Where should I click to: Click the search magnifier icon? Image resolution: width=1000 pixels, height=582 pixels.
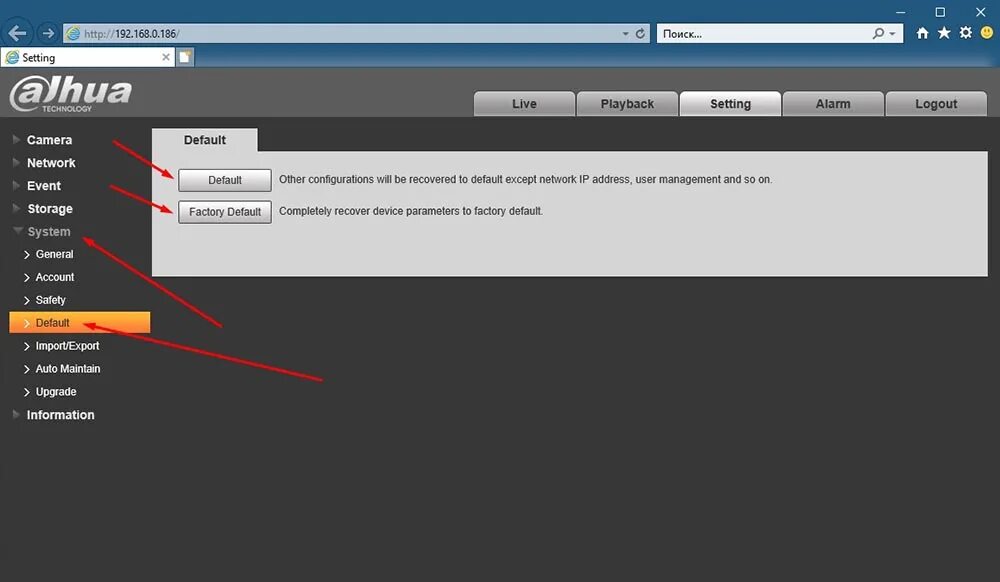[878, 33]
